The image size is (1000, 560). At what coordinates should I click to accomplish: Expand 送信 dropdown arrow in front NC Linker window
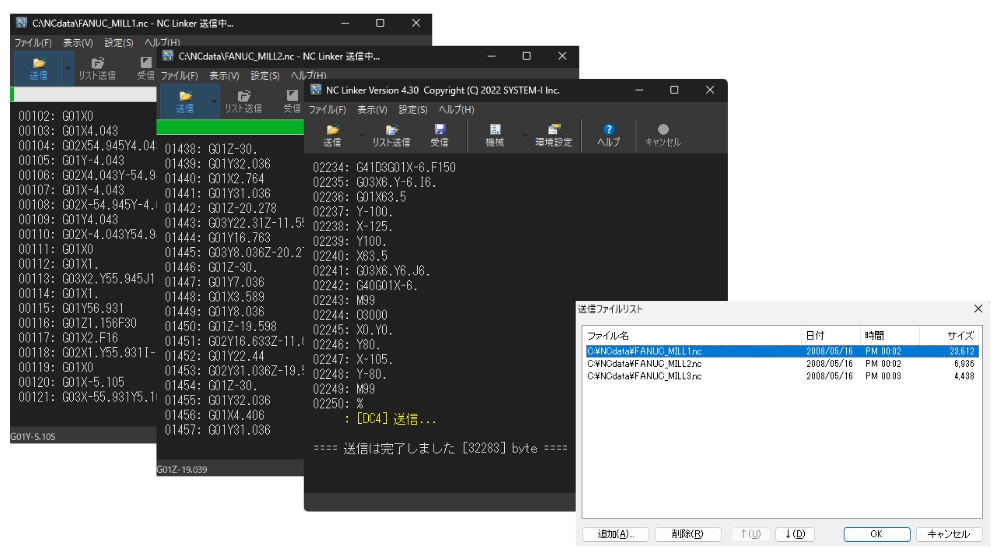(x=362, y=135)
